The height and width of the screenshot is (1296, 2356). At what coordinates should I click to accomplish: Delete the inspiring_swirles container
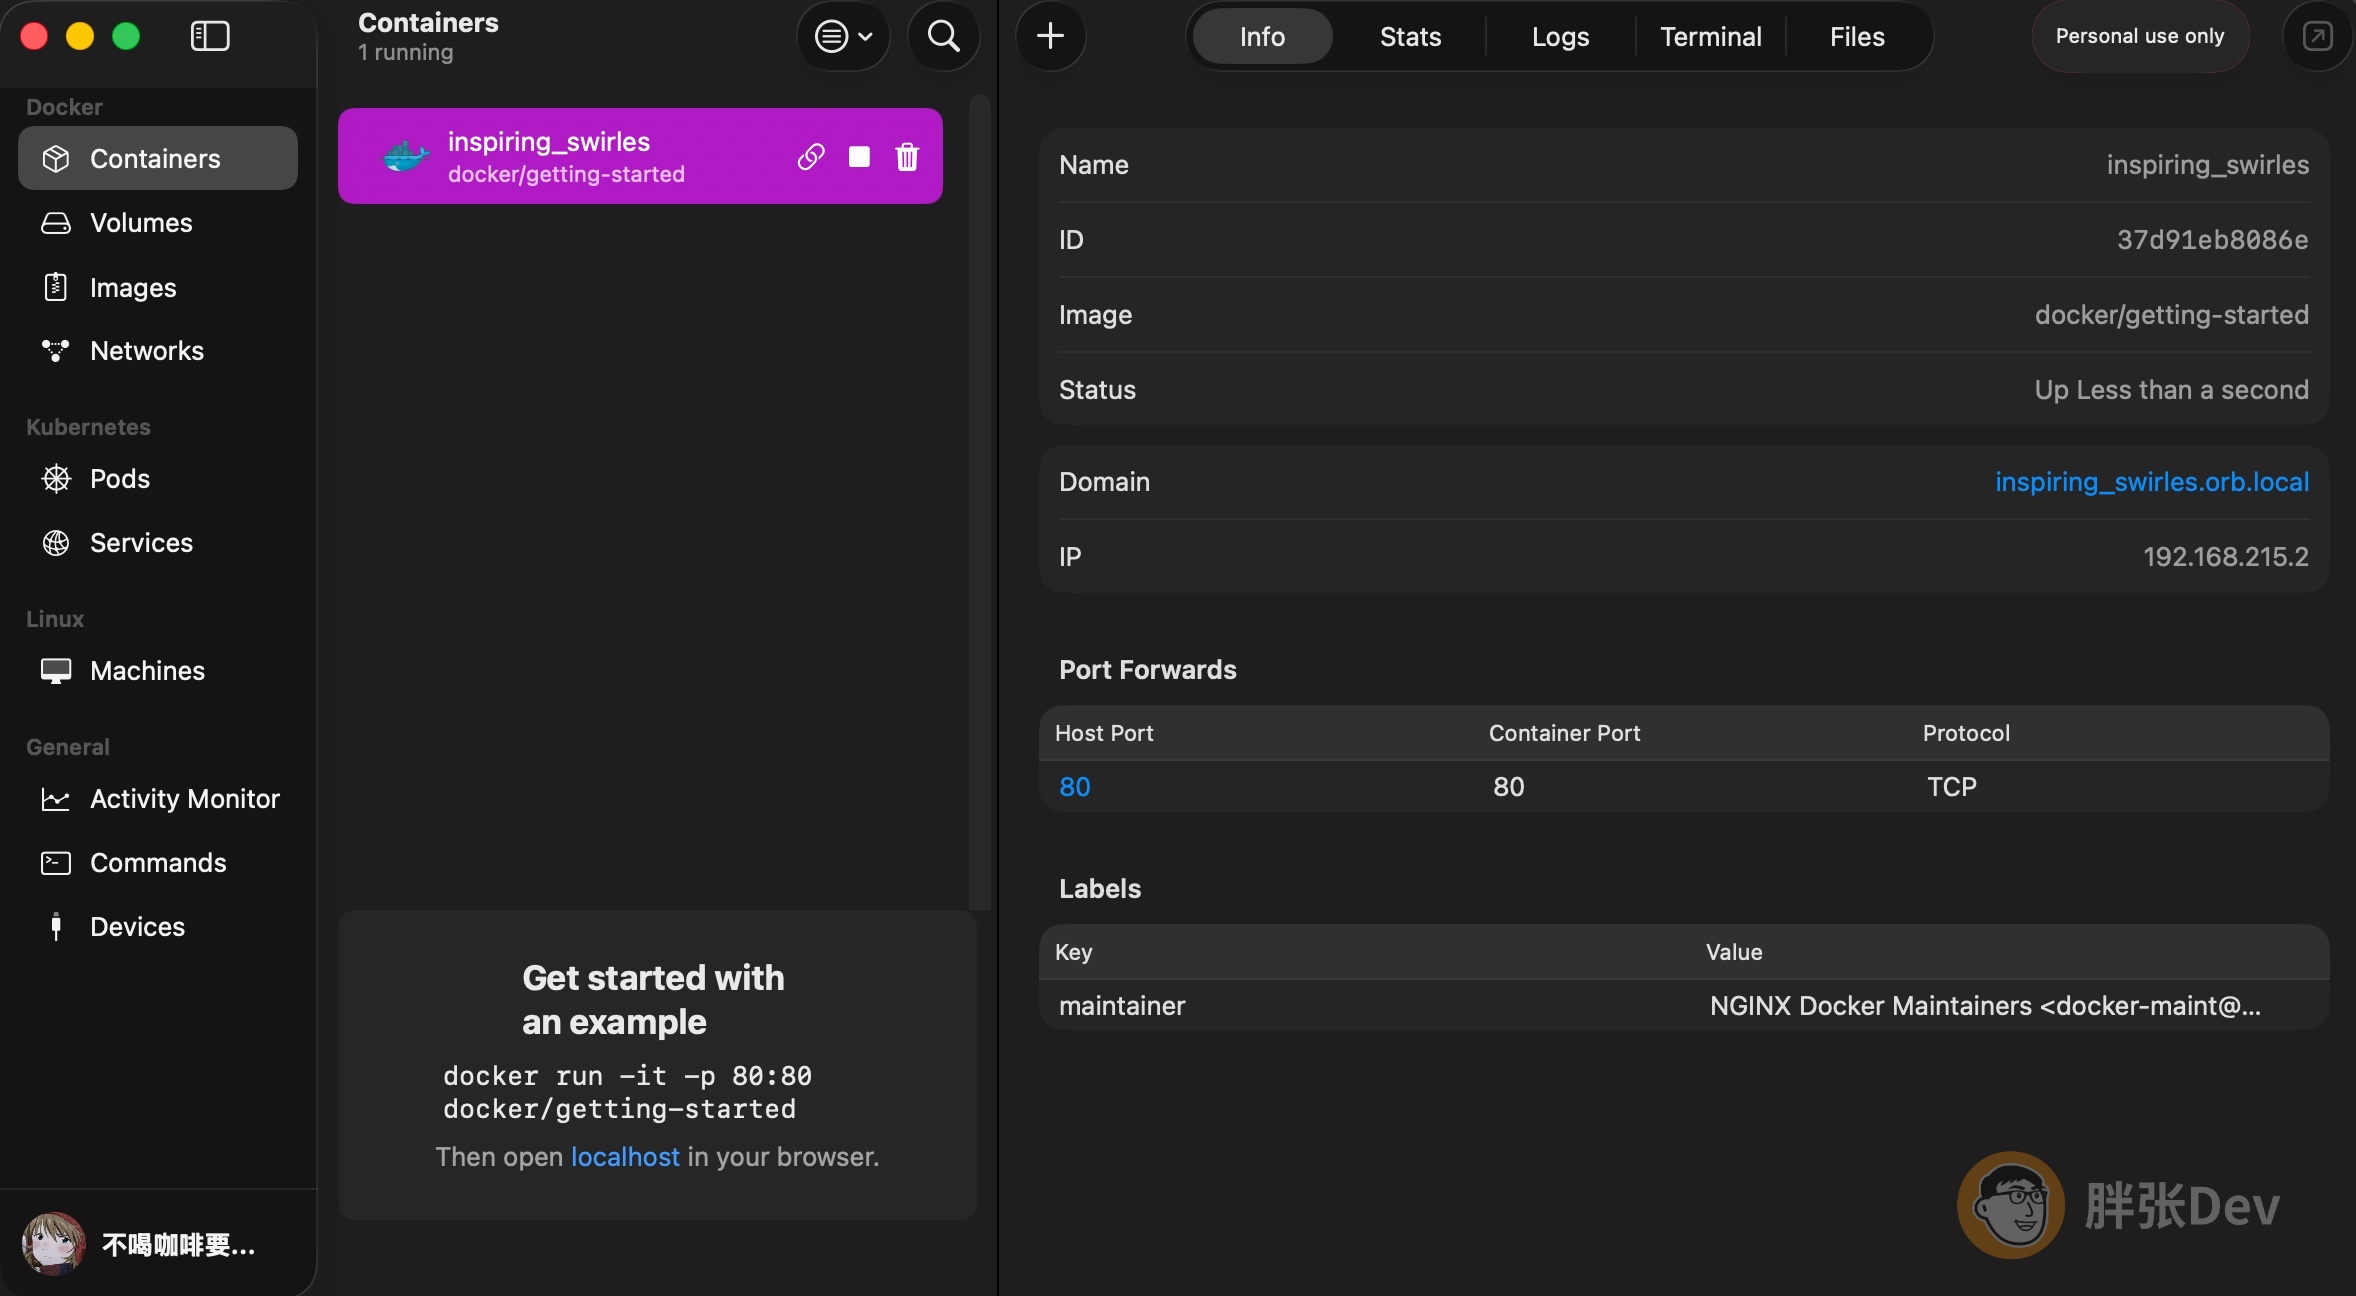pyautogui.click(x=907, y=157)
